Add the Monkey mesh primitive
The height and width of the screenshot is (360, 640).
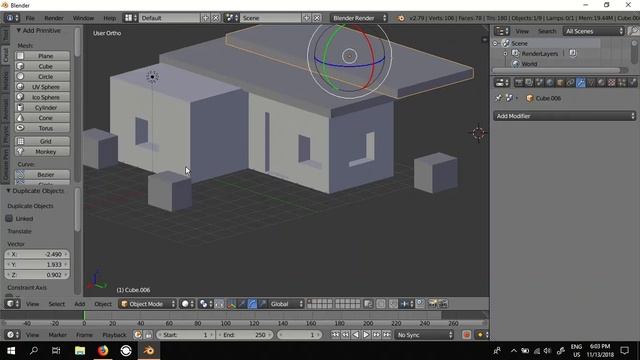pyautogui.click(x=42, y=152)
